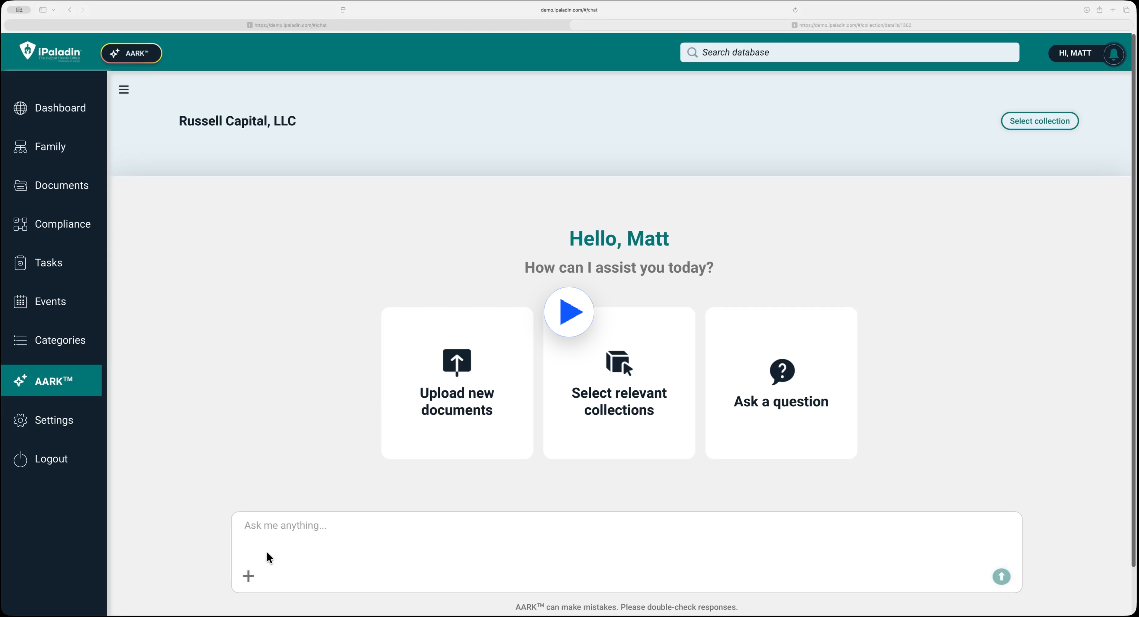
Task: Select the Upload new documents card
Action: tap(457, 383)
